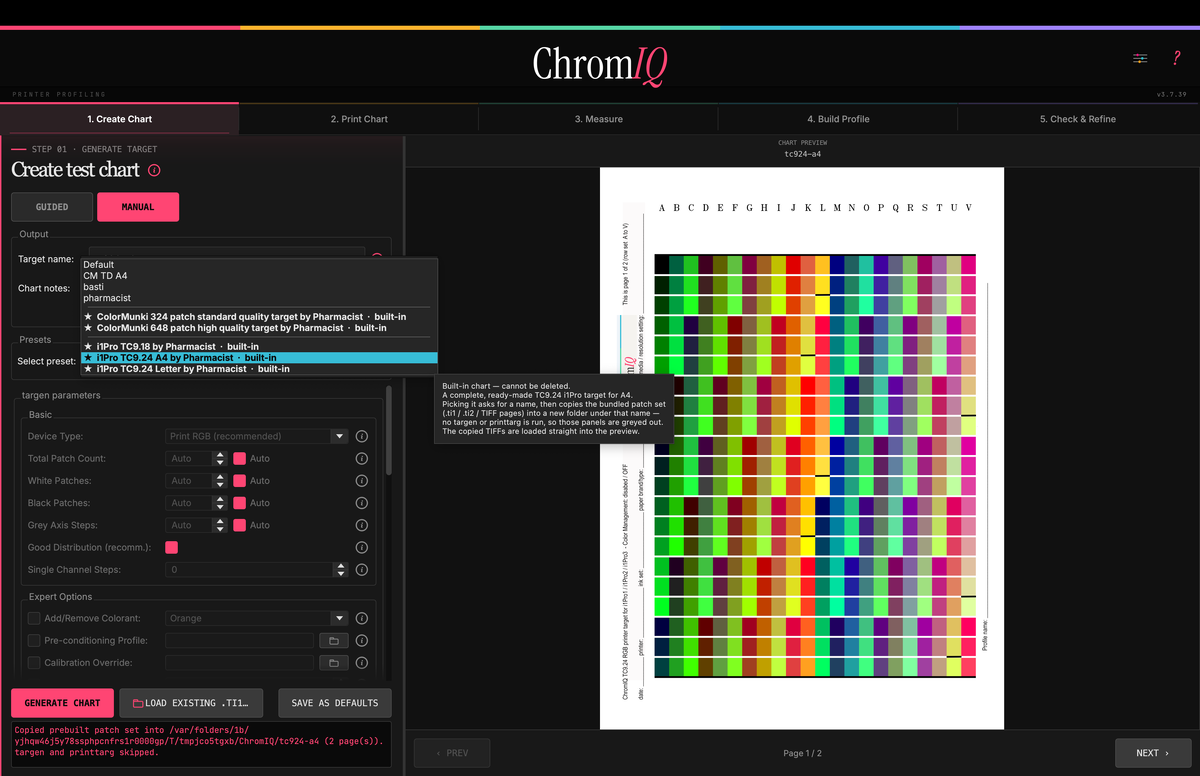The image size is (1200, 776).
Task: Click the Black Patches stepper arrows
Action: (220, 503)
